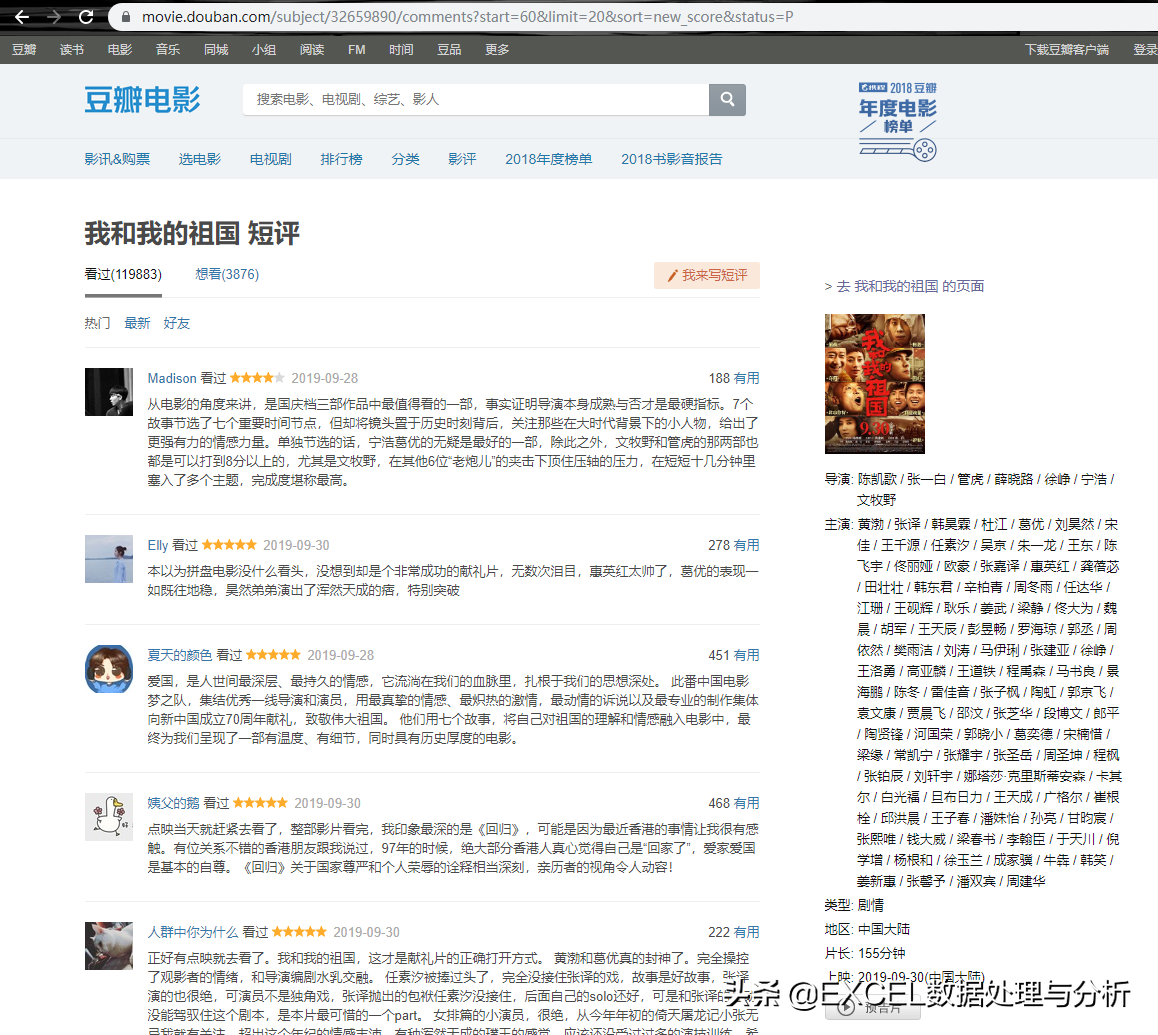Open 姨父的鹅 user profile link
The width and height of the screenshot is (1158, 1035).
pos(174,803)
